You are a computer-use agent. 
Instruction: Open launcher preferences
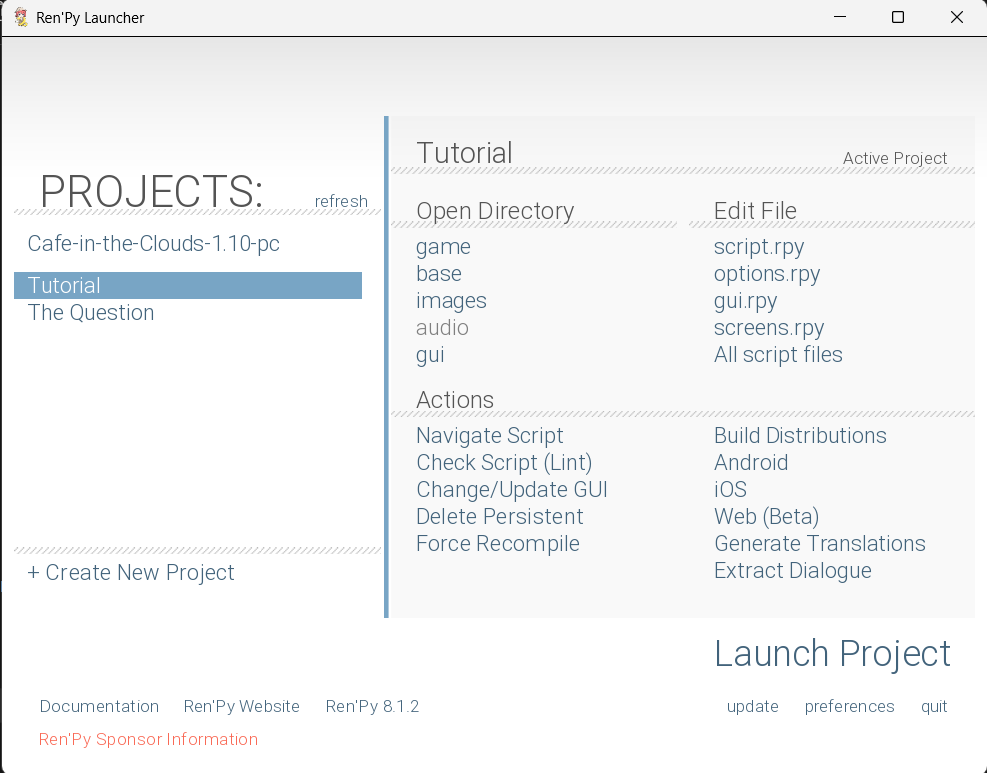point(849,707)
